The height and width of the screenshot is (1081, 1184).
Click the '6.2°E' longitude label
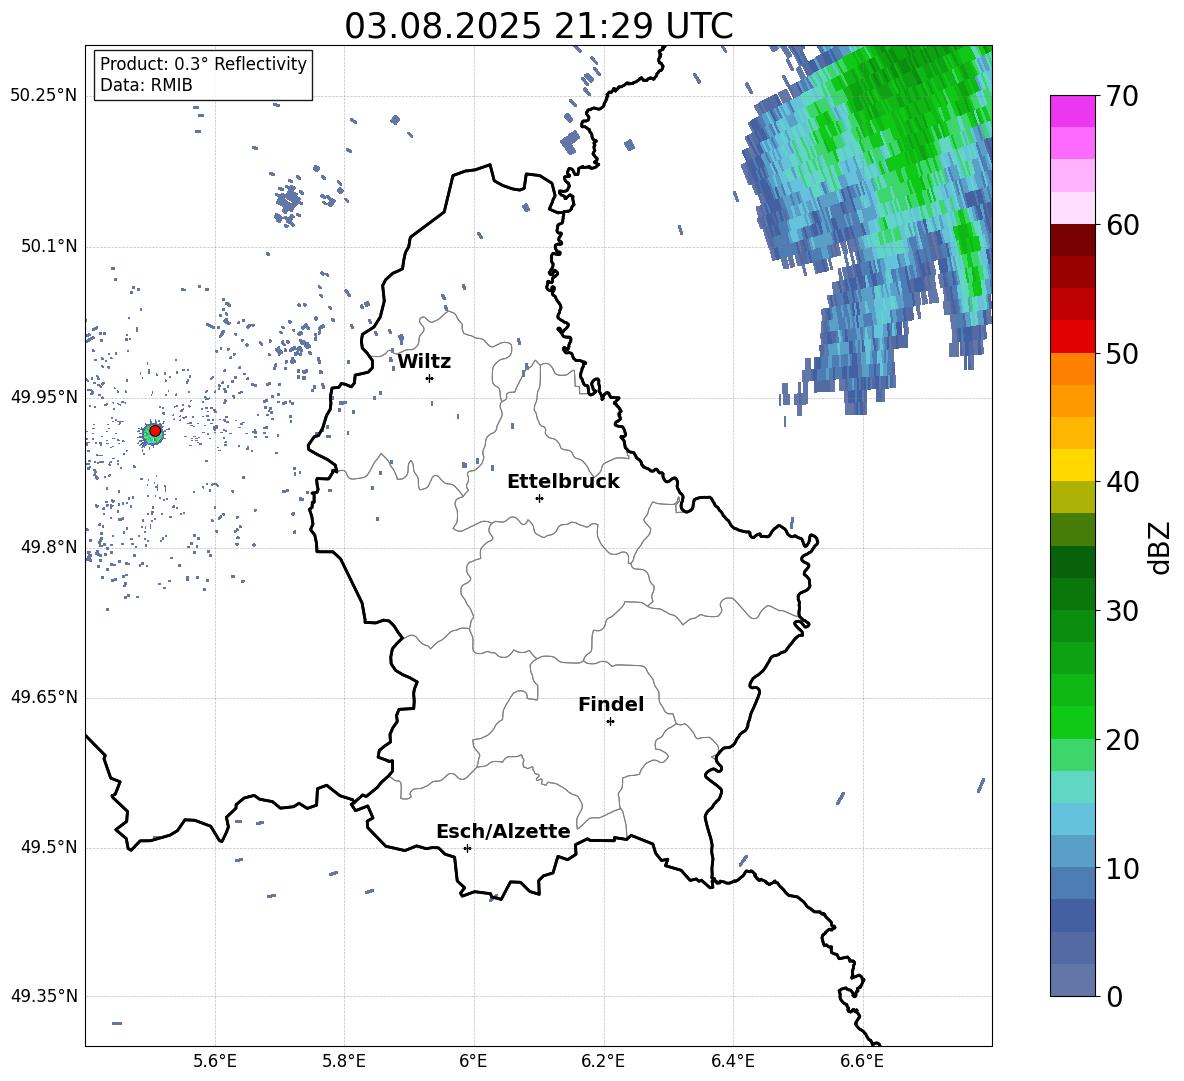pyautogui.click(x=603, y=1061)
